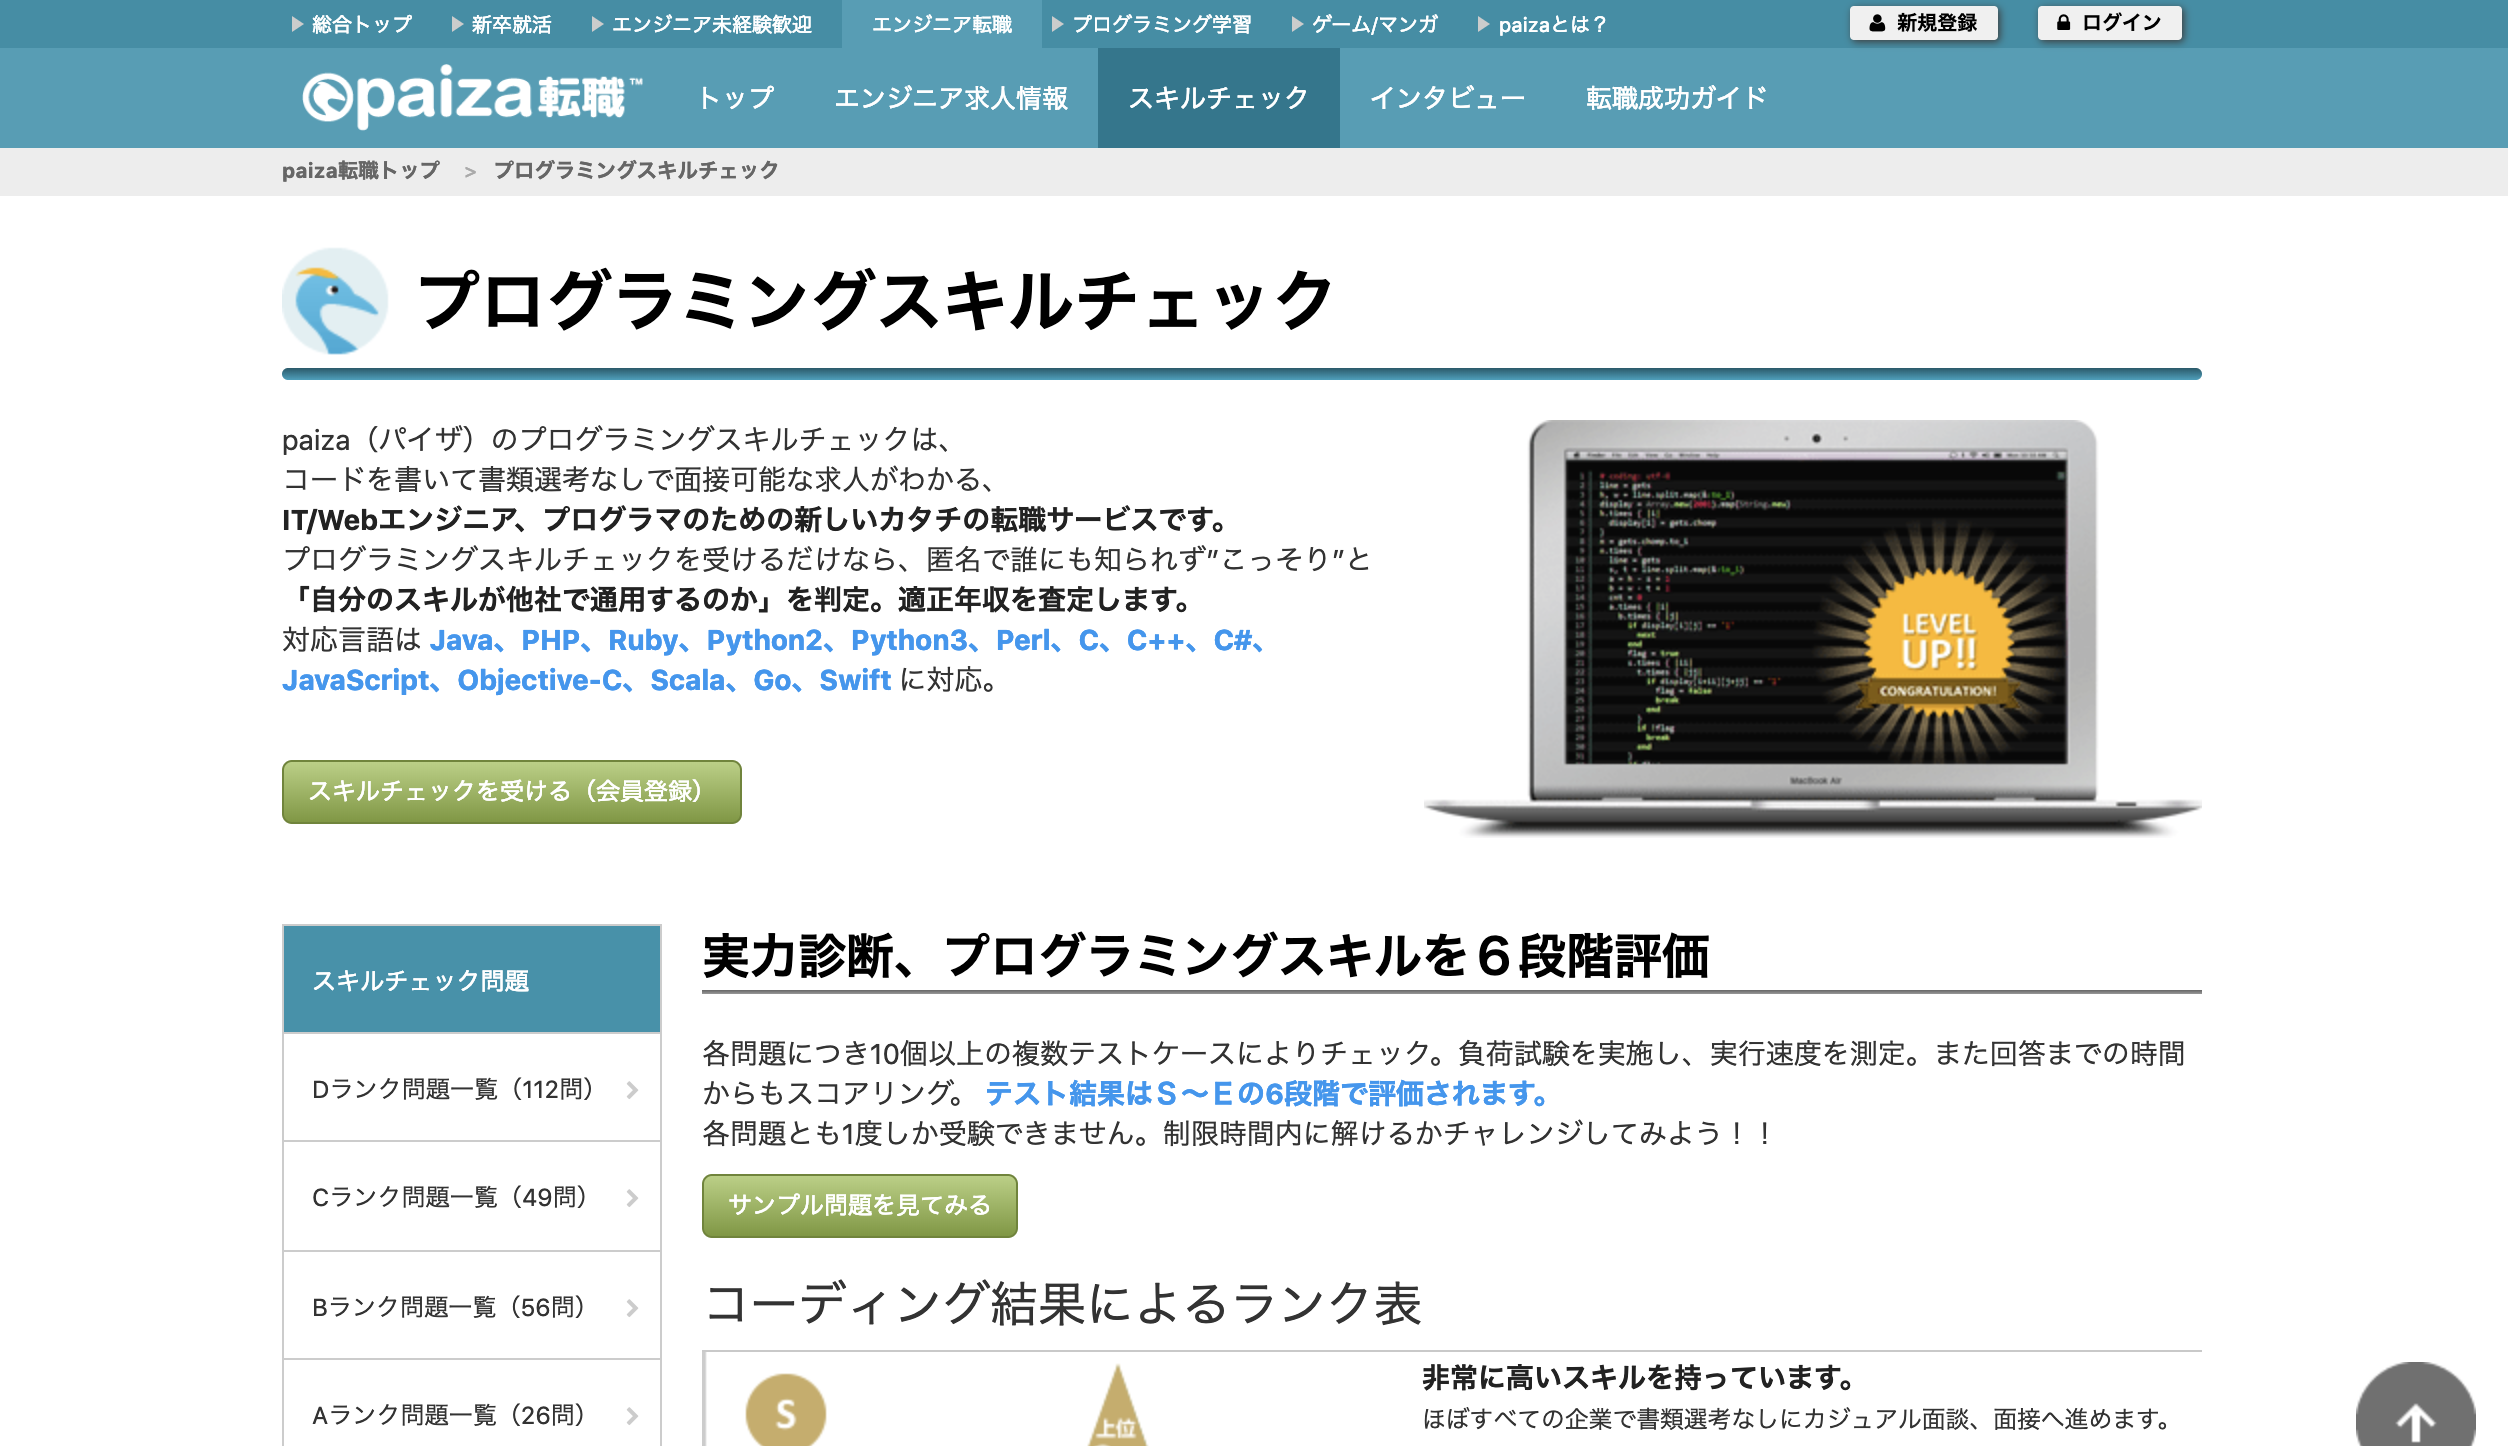Open paizaとは？ in top bar

tap(1541, 24)
